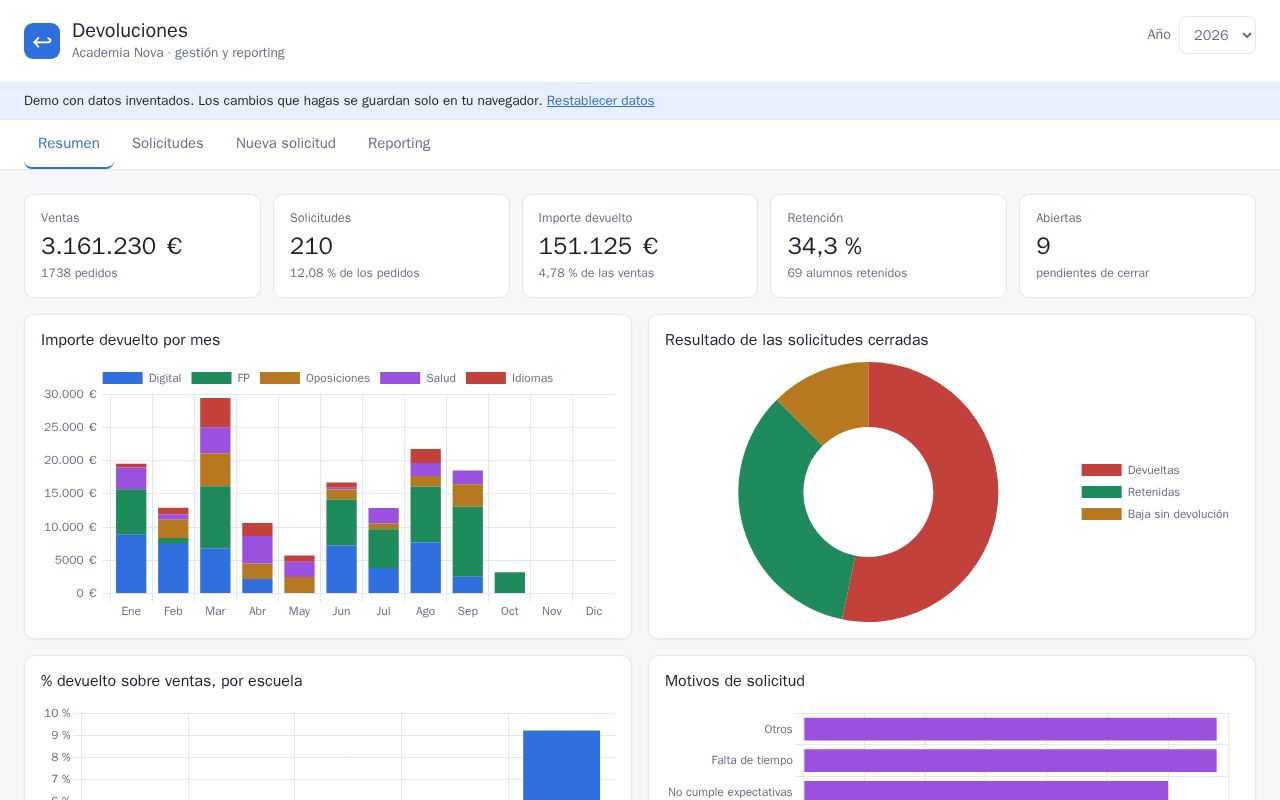Open the Solicitudes tab
The image size is (1280, 800).
click(168, 144)
